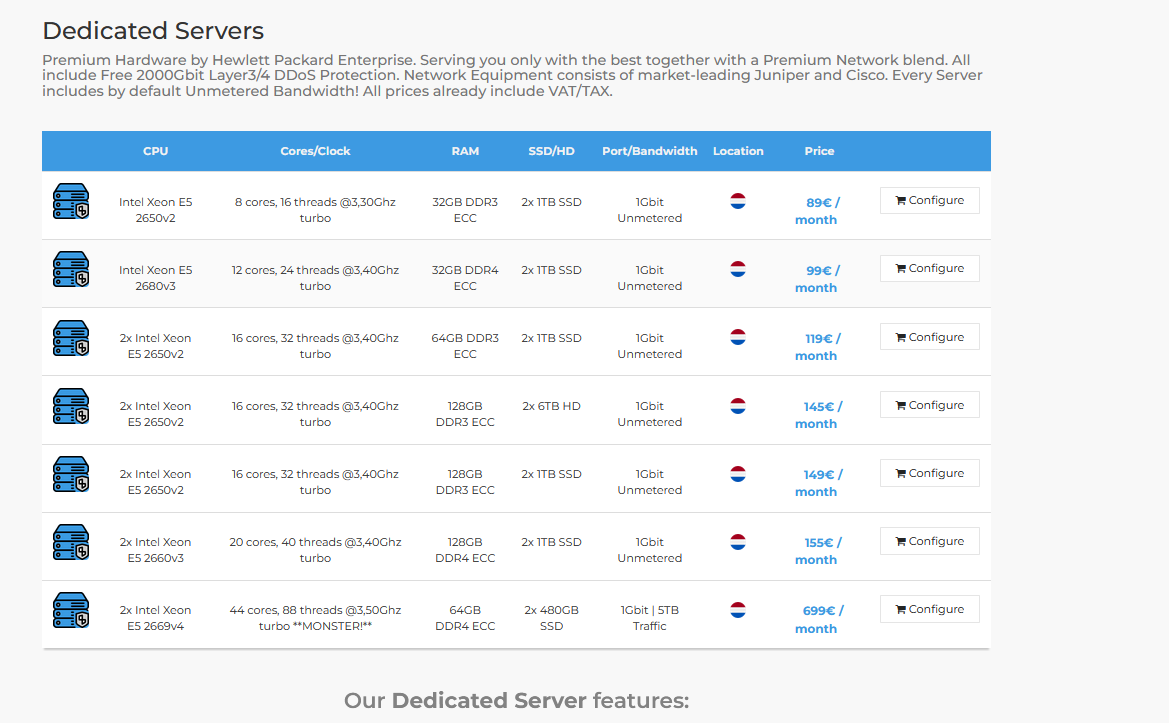Click '12 cores, 24 threads @3,40Ghz turbo' cell
Viewport: 1169px width, 723px height.
pos(315,278)
